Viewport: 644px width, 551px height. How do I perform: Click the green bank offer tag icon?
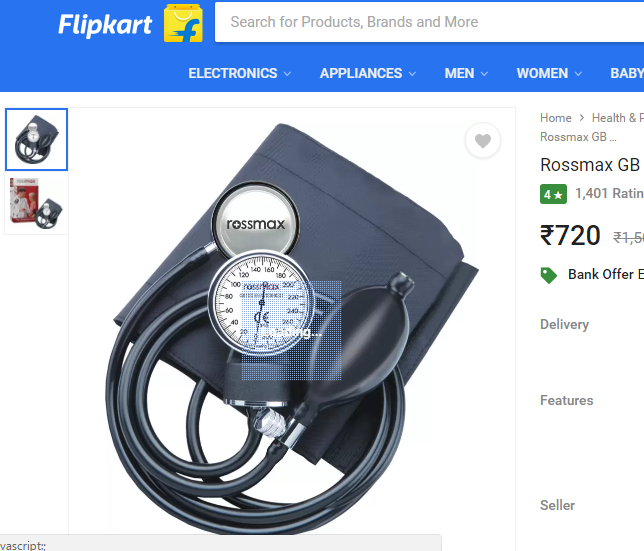point(549,275)
